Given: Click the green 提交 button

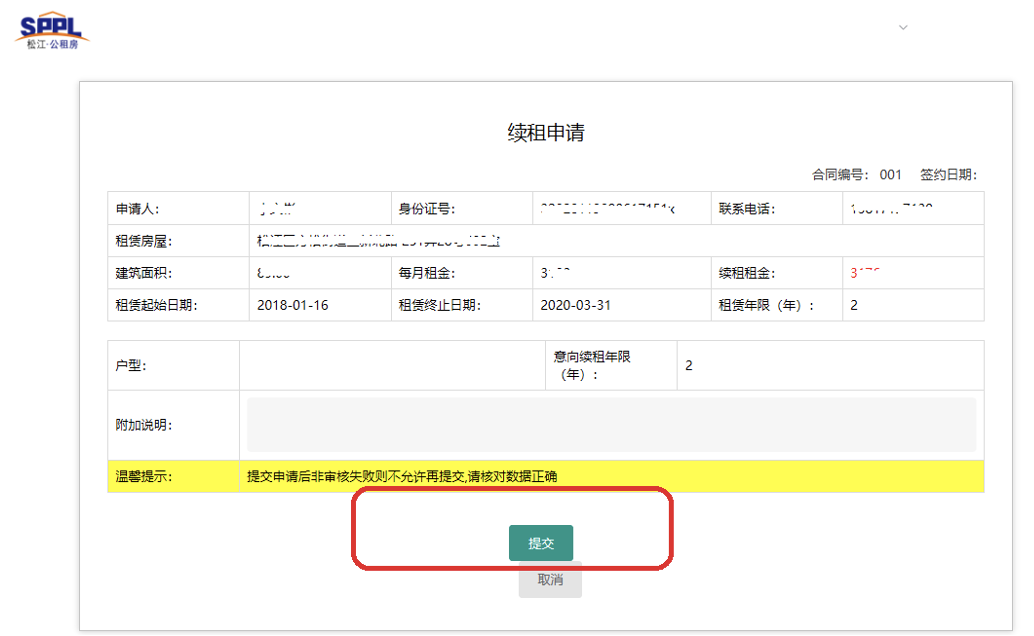Looking at the screenshot, I should pyautogui.click(x=541, y=543).
